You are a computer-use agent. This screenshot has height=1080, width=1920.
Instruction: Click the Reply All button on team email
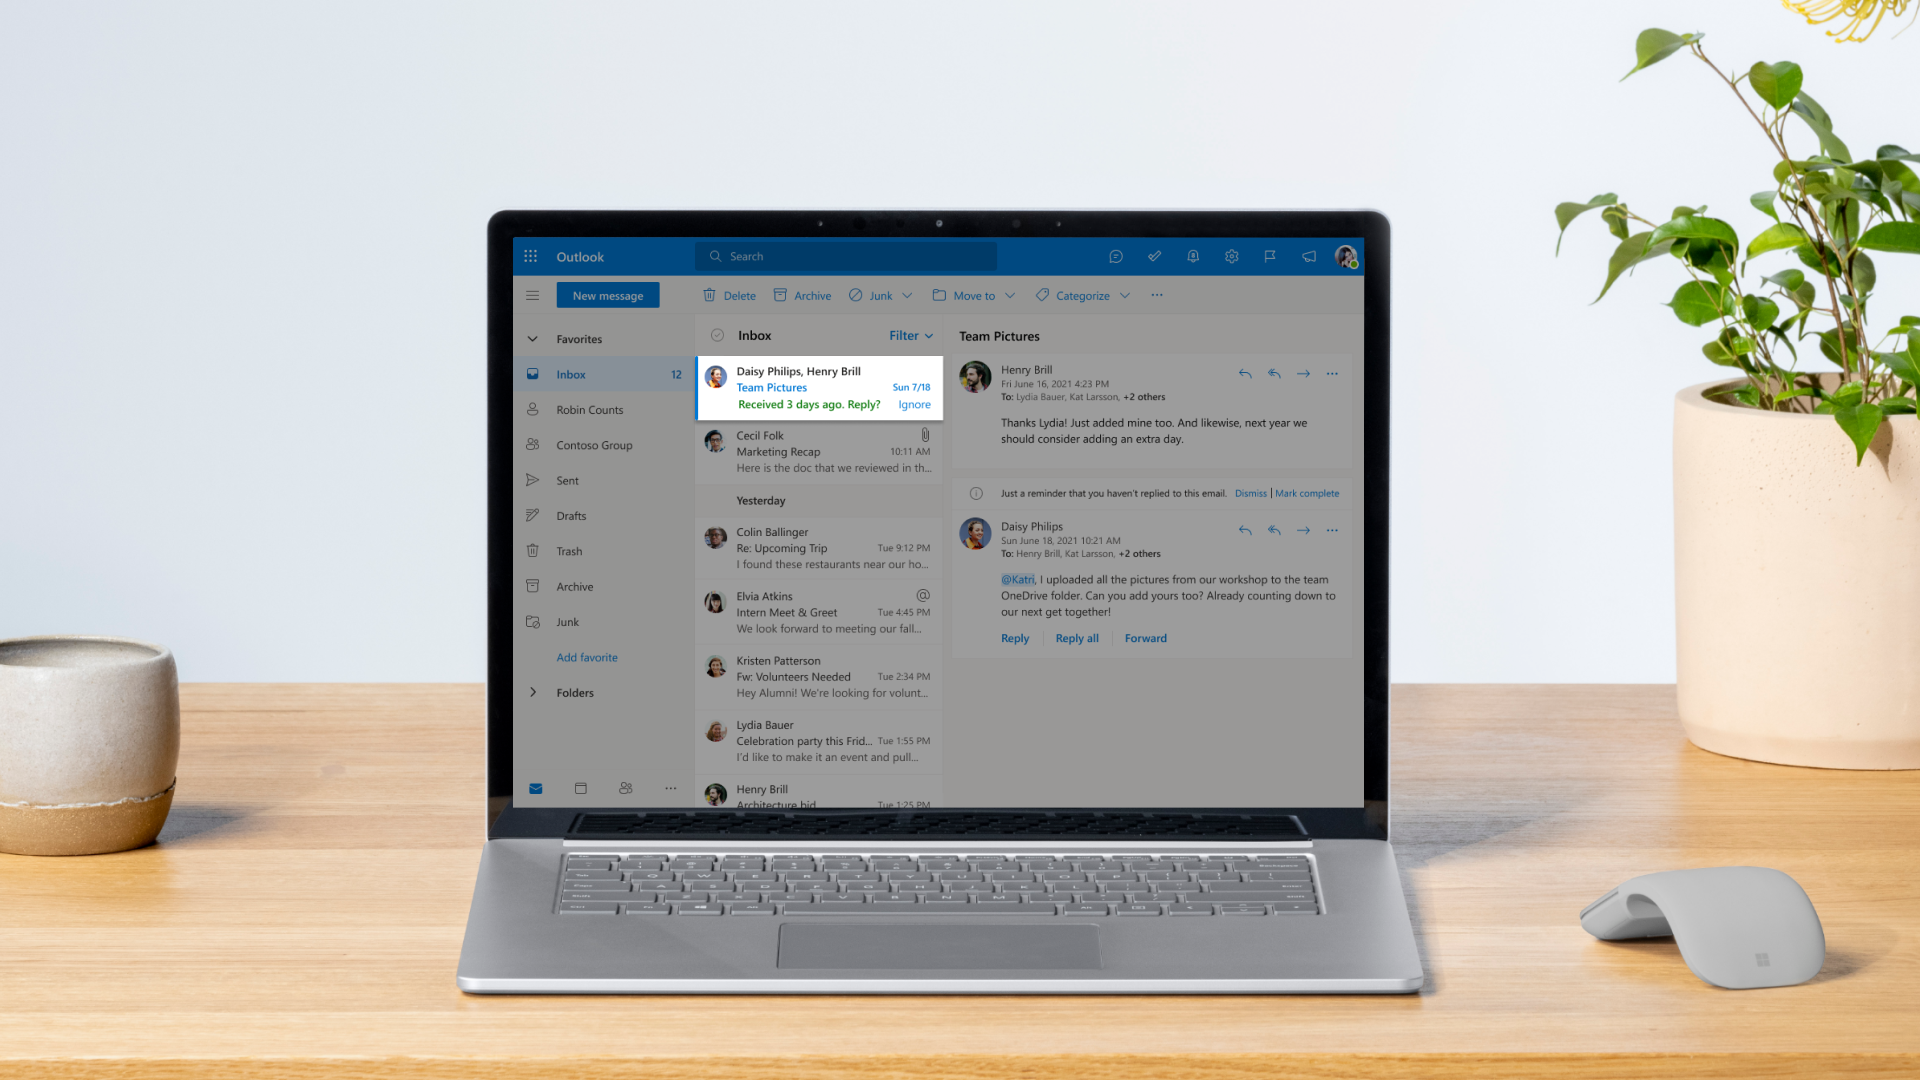(1076, 638)
